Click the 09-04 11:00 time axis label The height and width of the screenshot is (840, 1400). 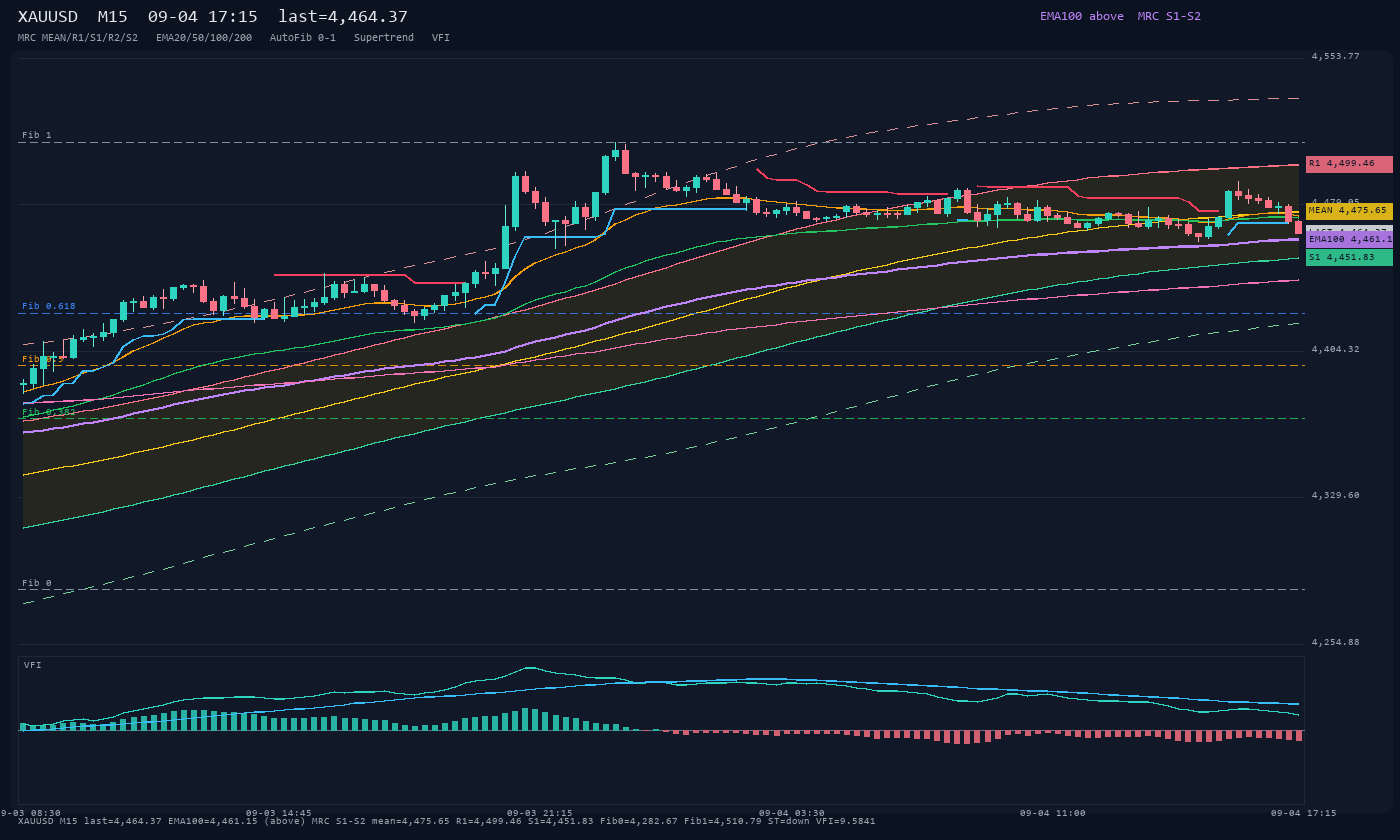tap(1053, 813)
